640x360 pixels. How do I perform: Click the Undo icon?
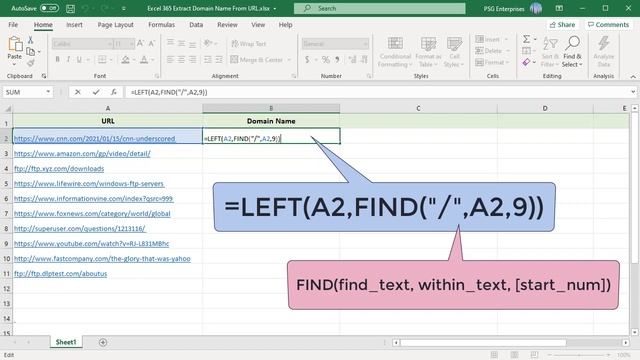85,8
